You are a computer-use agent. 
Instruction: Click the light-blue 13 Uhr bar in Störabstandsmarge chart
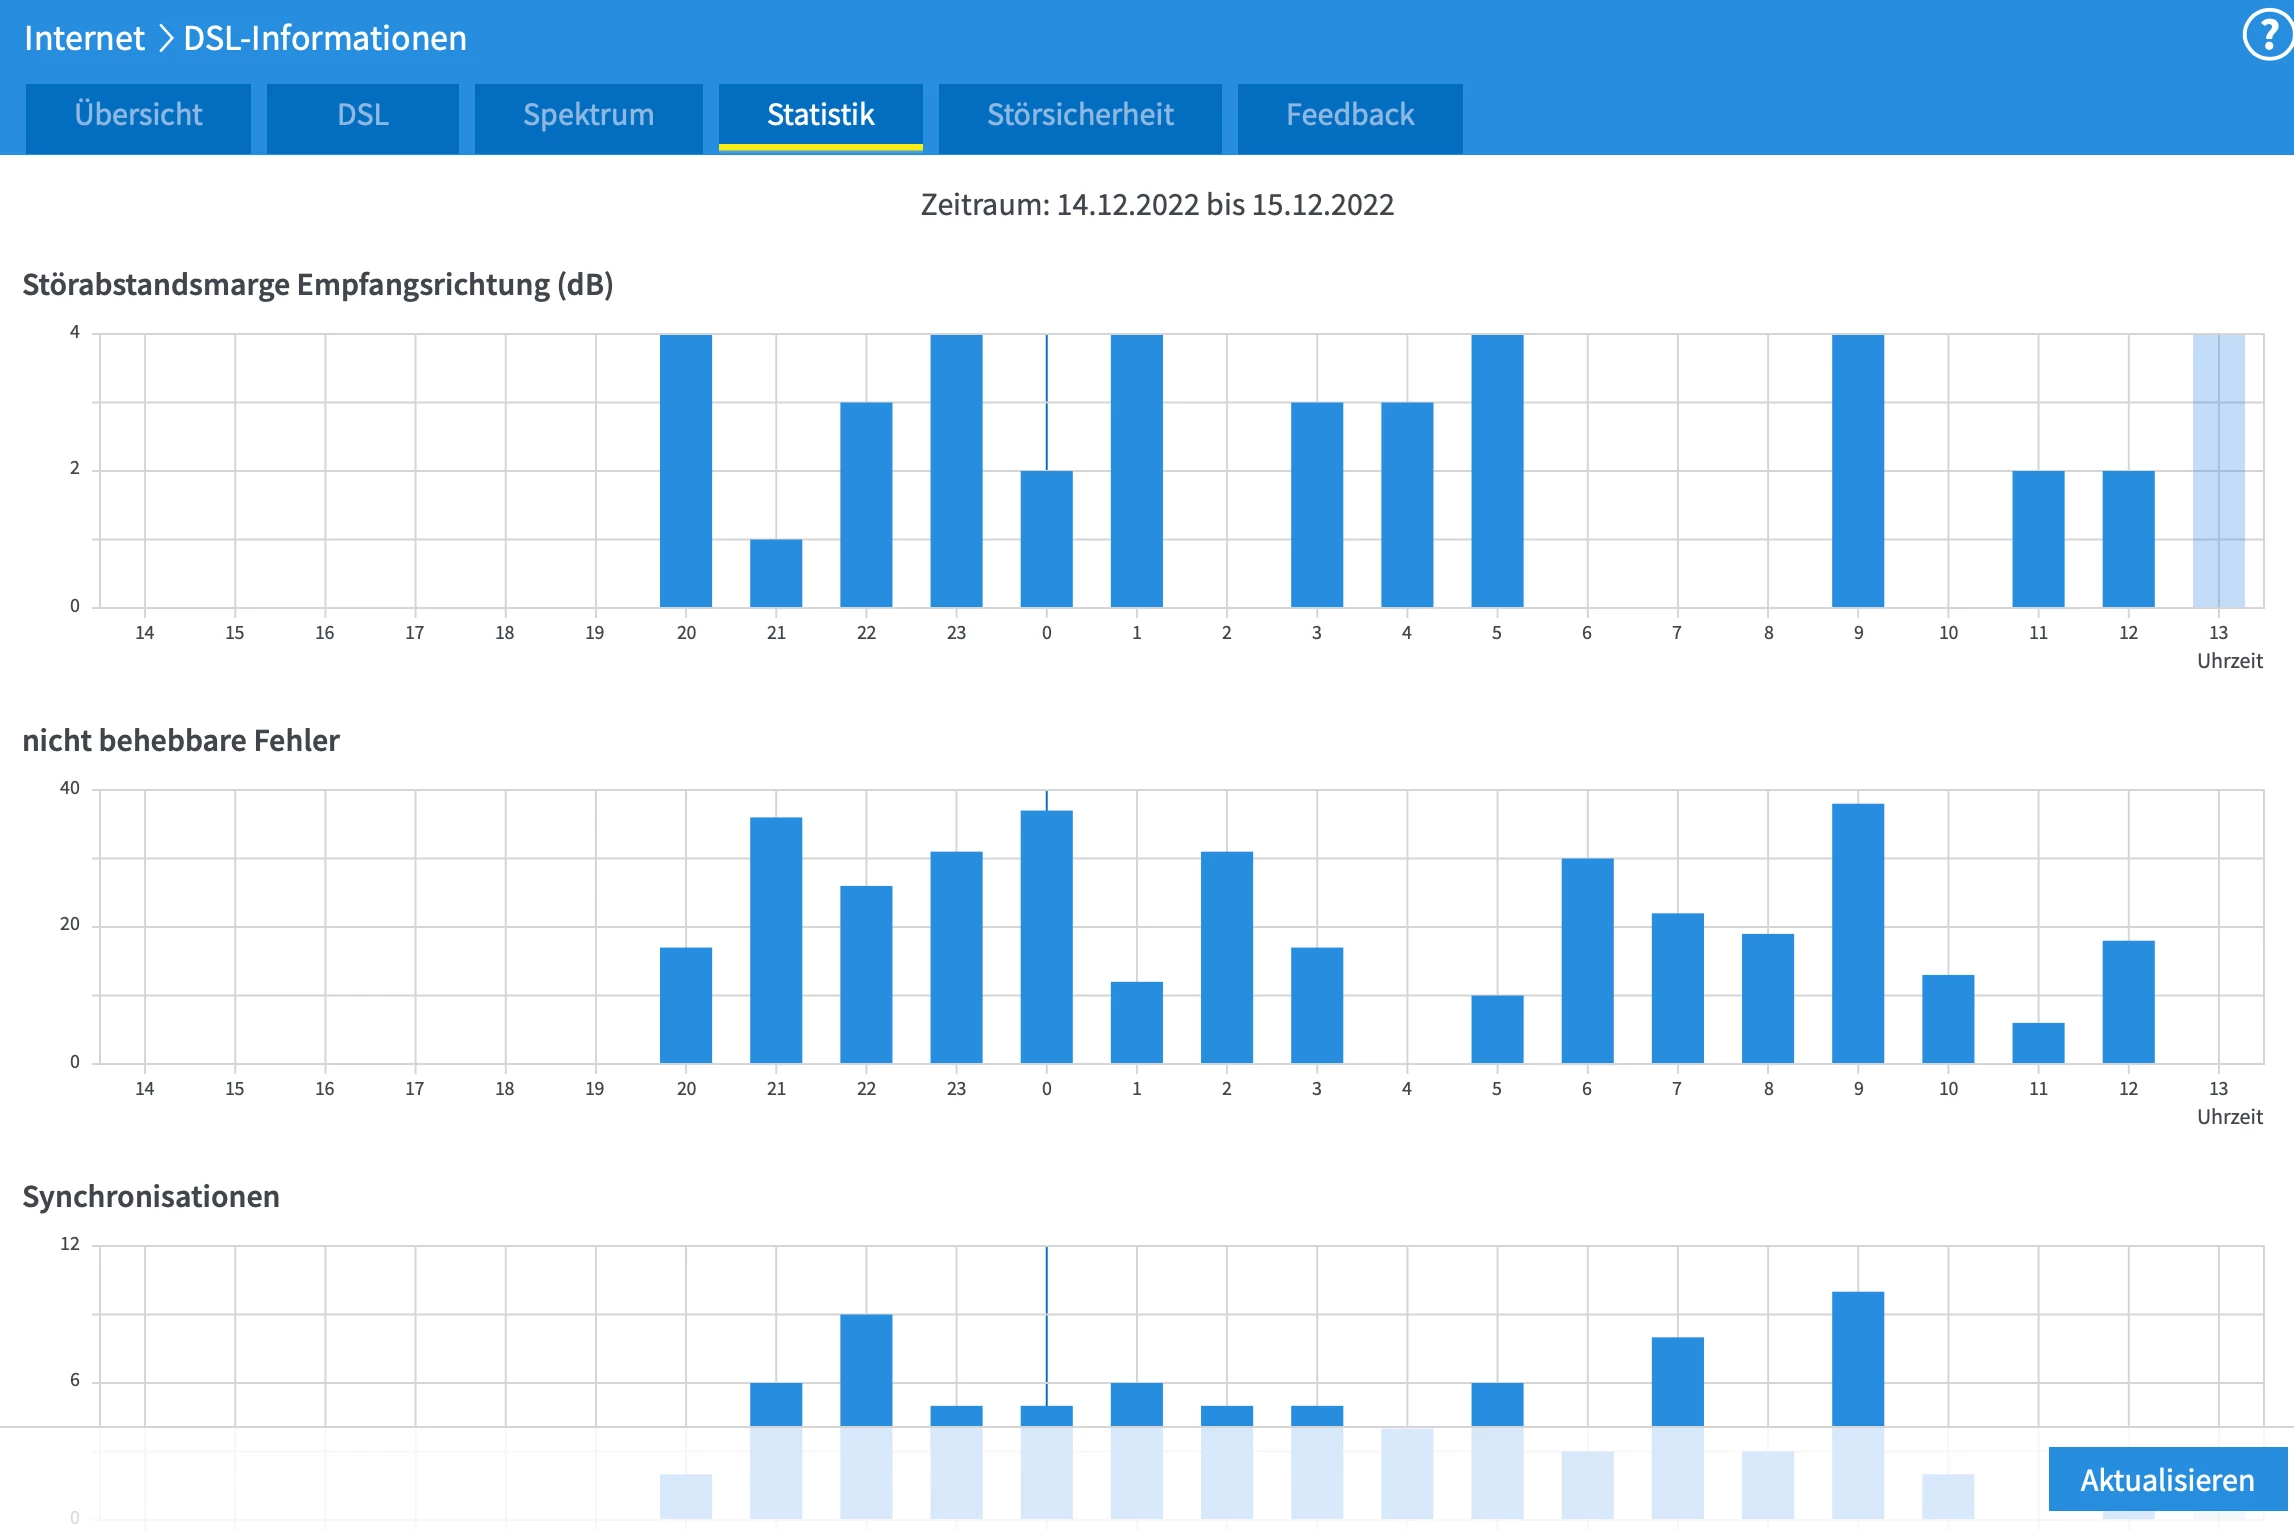[x=2218, y=470]
